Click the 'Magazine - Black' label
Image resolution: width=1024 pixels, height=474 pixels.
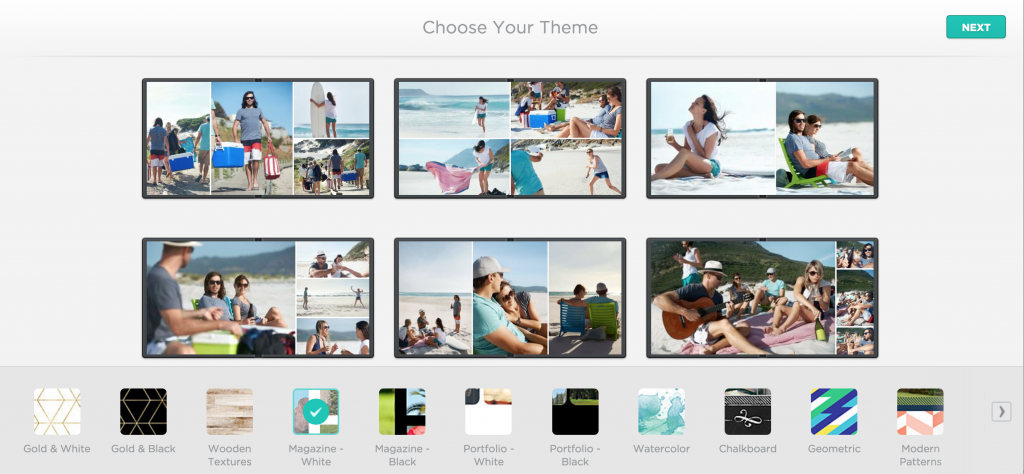(402, 455)
